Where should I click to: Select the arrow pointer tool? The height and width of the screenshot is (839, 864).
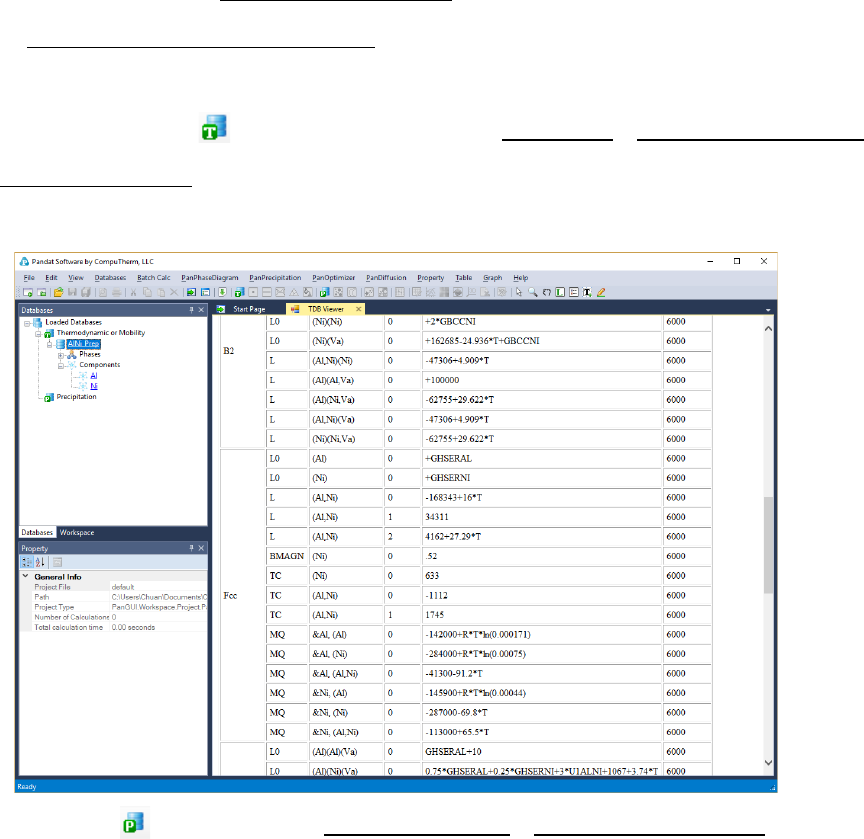(x=519, y=293)
